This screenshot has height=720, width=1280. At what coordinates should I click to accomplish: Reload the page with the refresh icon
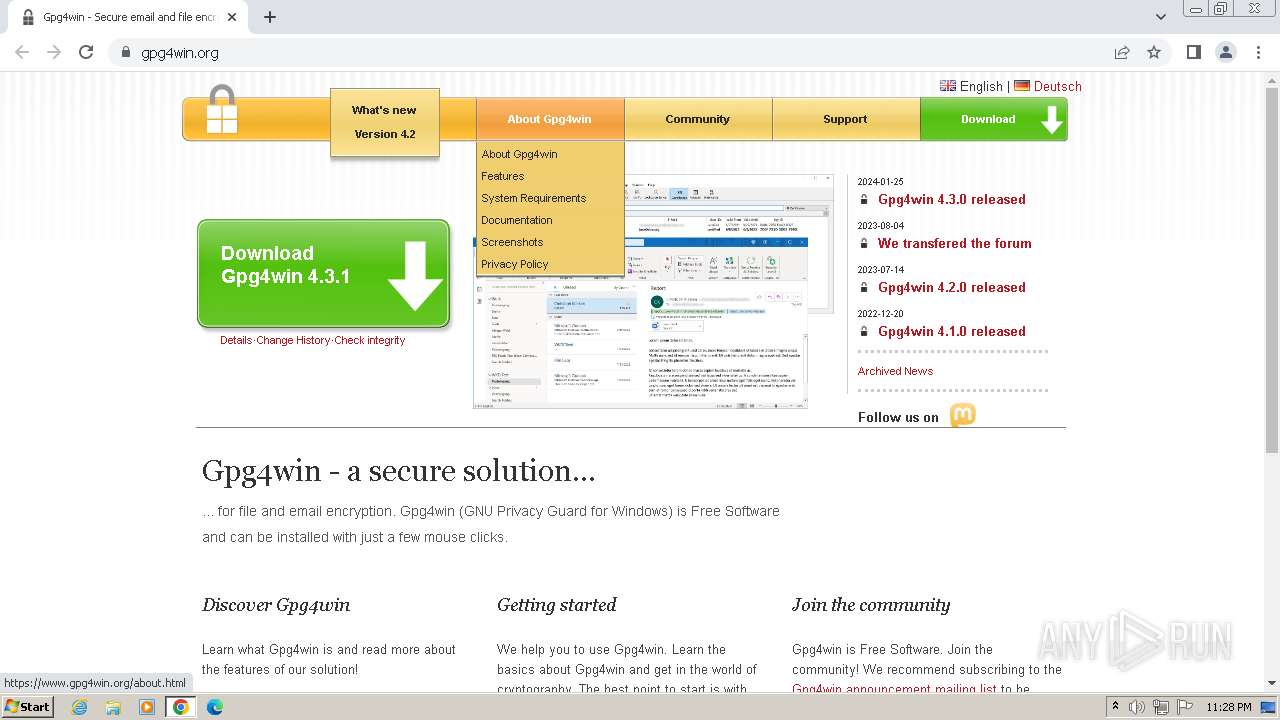(86, 52)
